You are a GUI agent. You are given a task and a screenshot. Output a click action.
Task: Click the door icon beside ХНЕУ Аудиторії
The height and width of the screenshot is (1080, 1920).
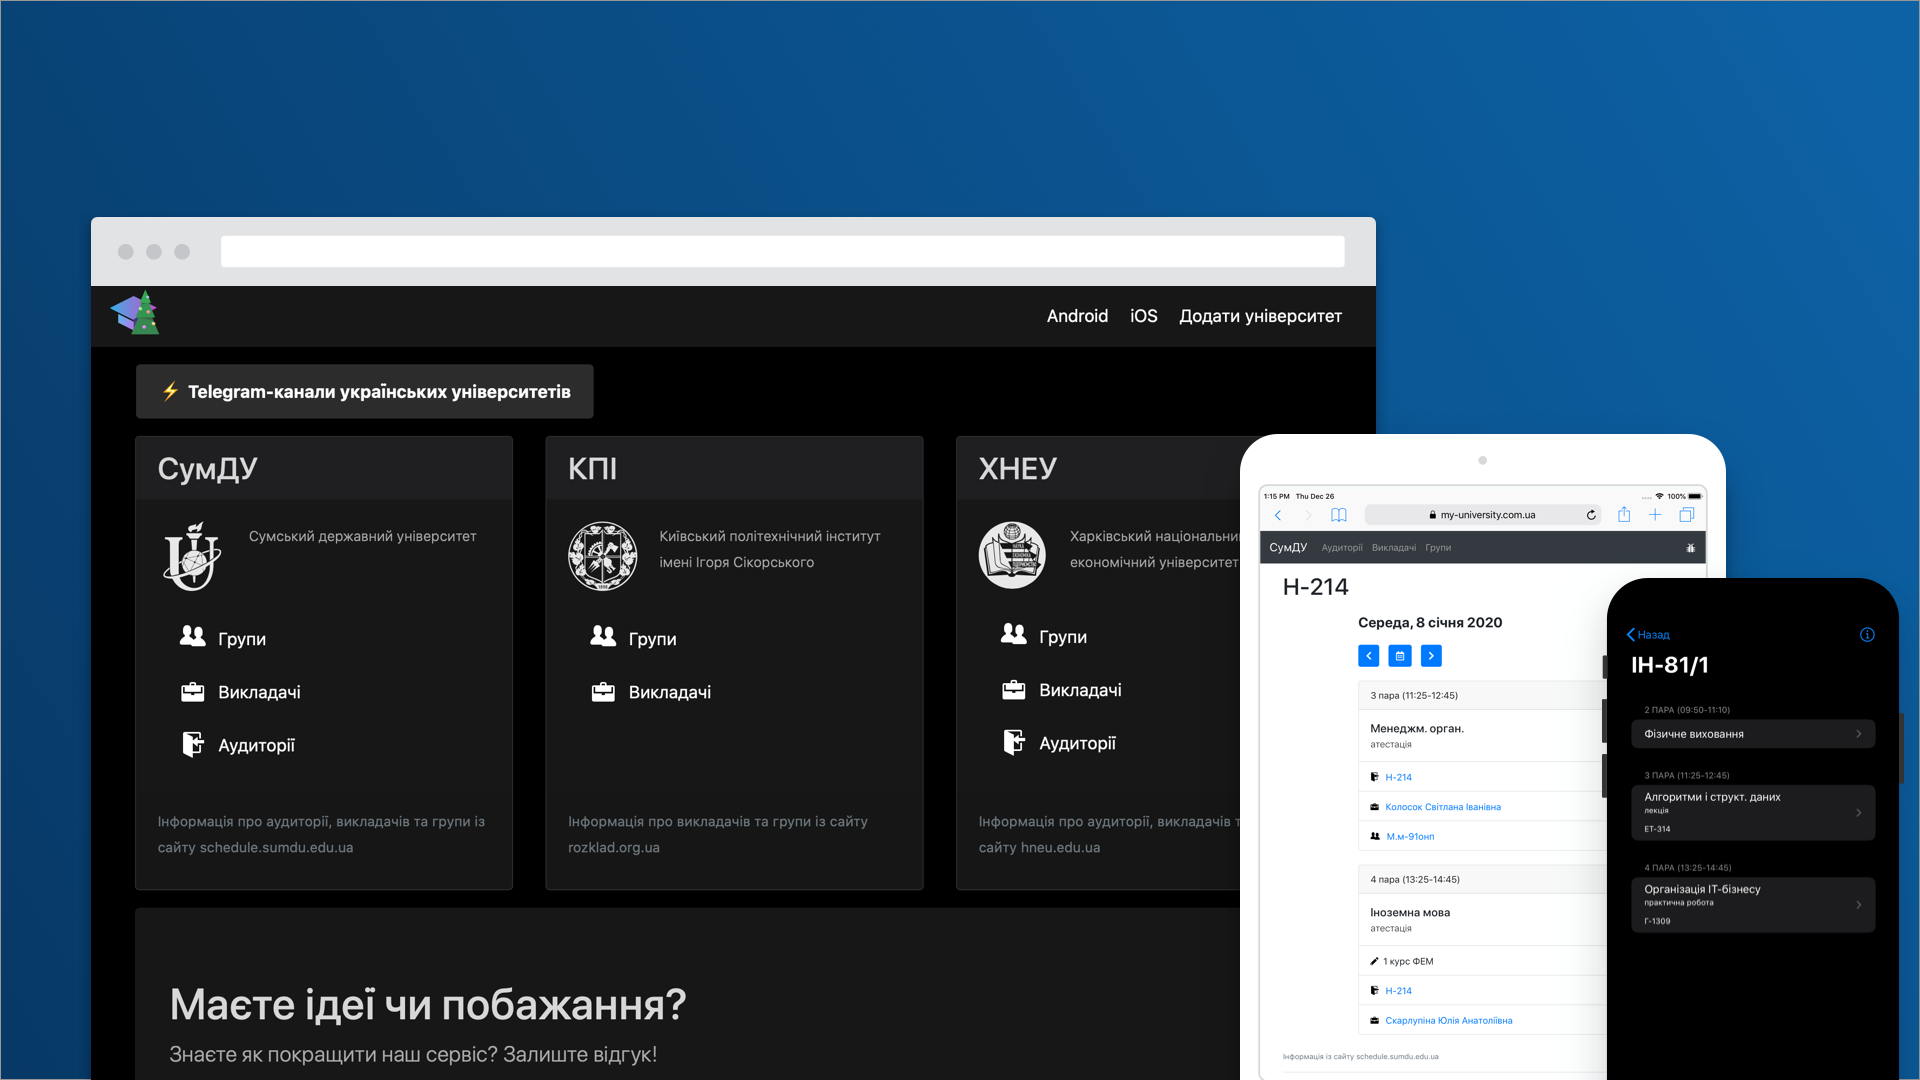pyautogui.click(x=1014, y=742)
